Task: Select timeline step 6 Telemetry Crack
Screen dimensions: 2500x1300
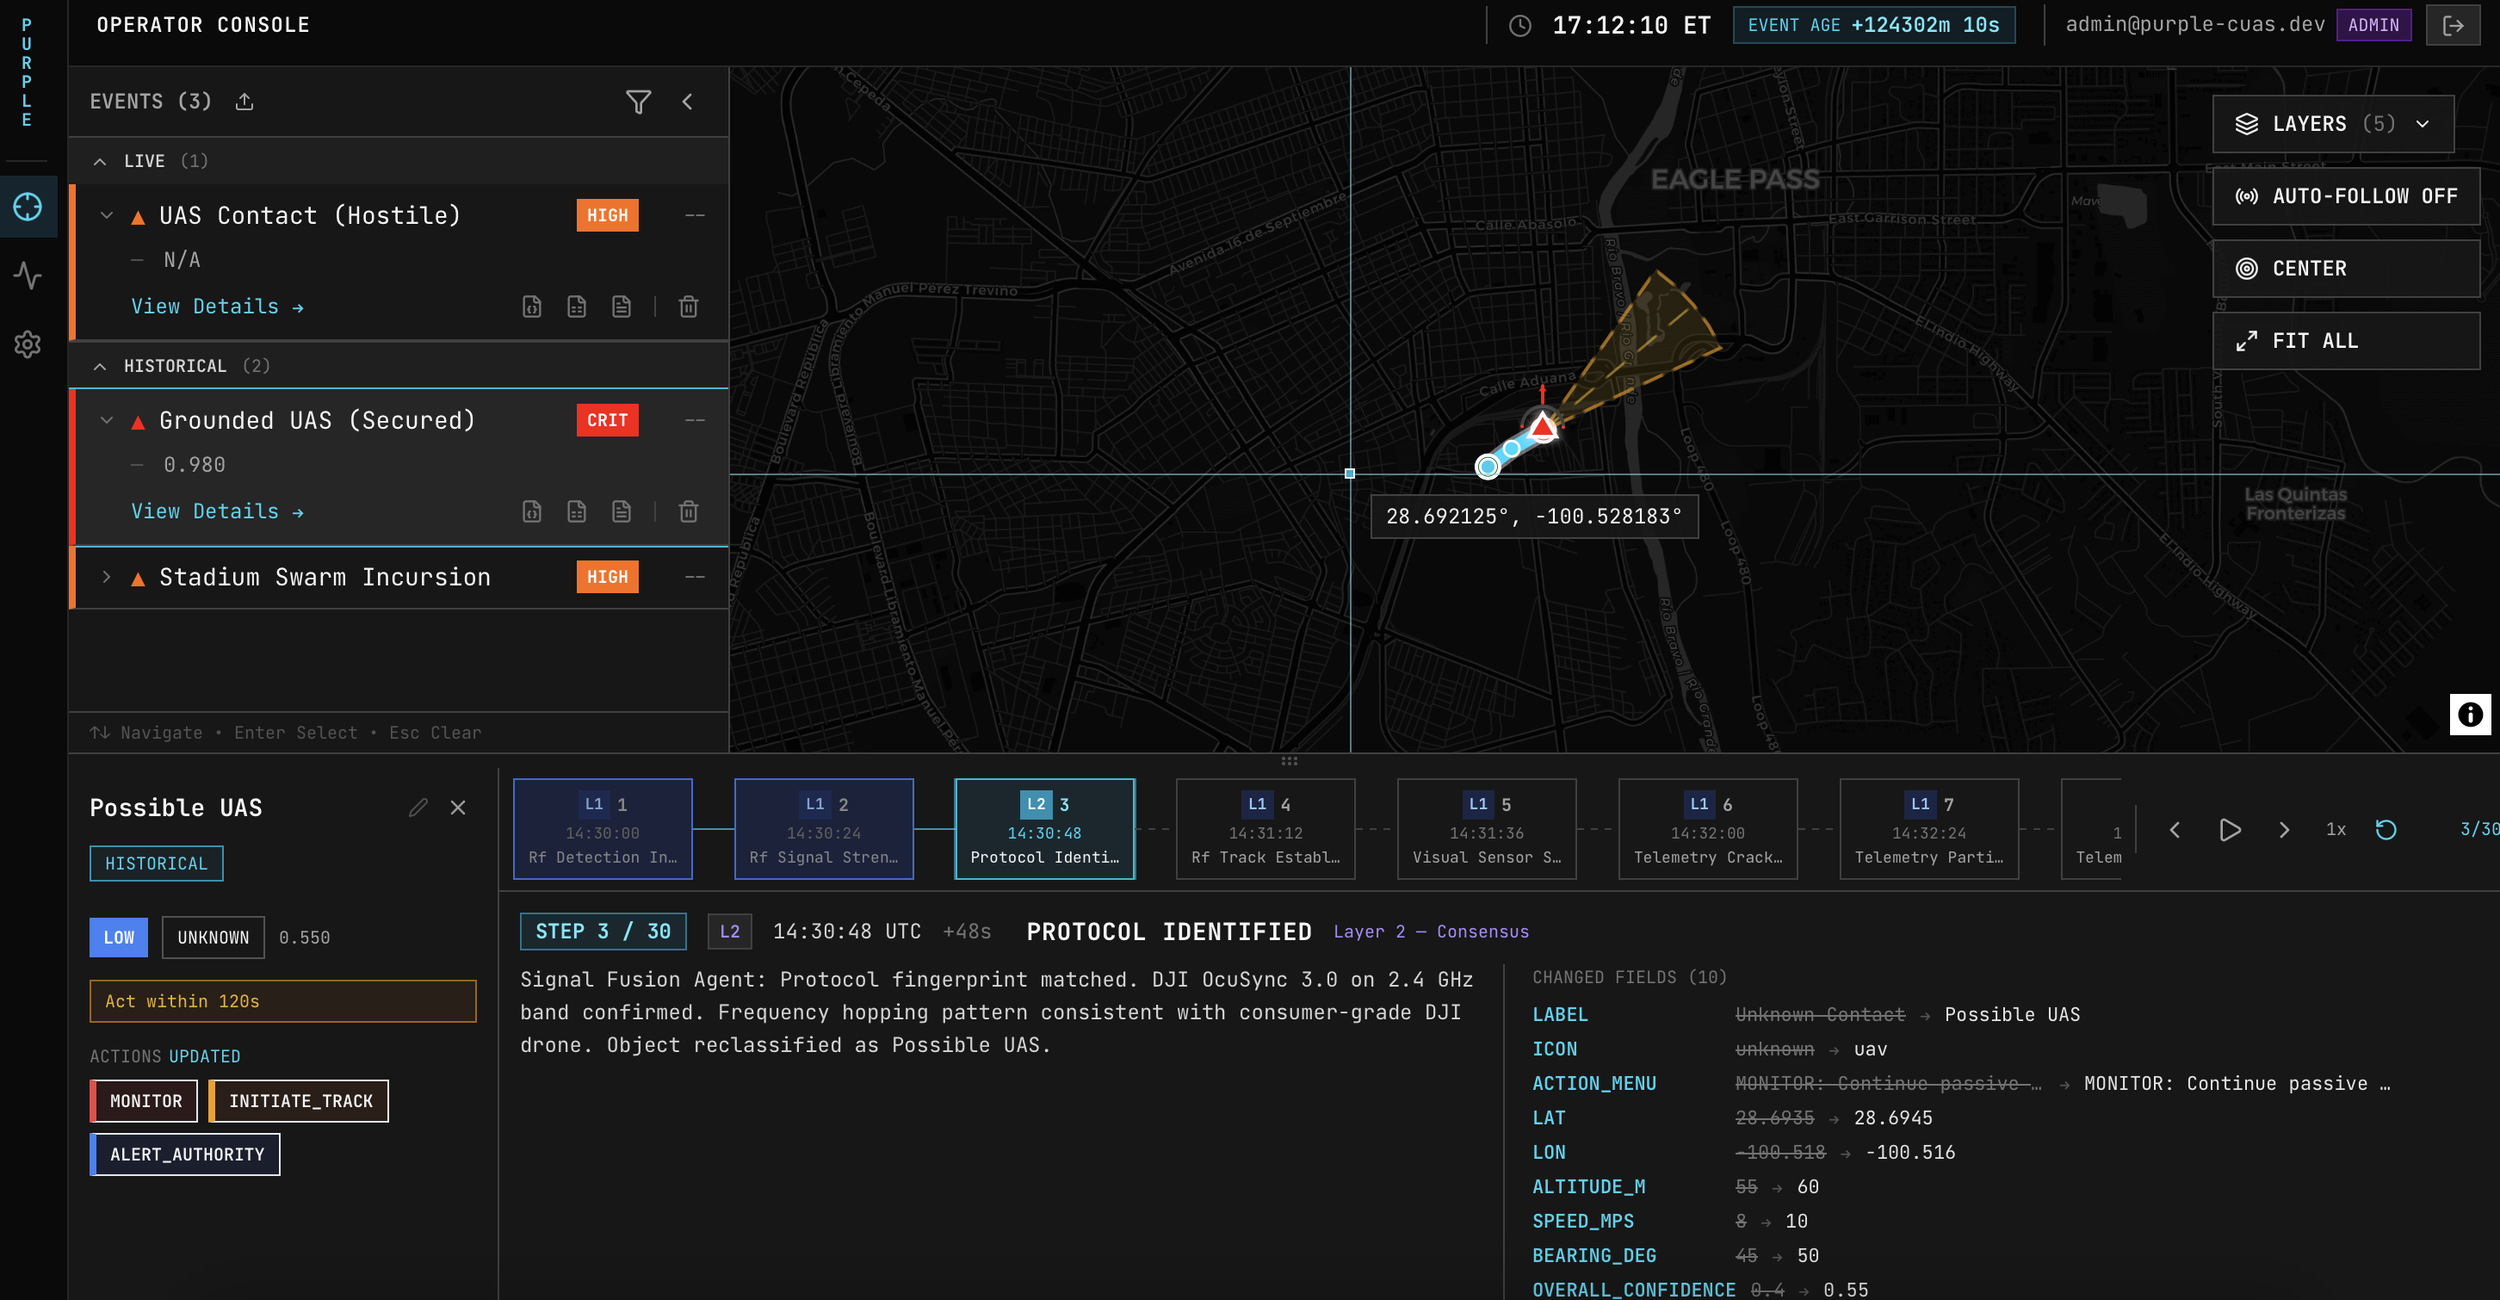Action: [x=1708, y=829]
